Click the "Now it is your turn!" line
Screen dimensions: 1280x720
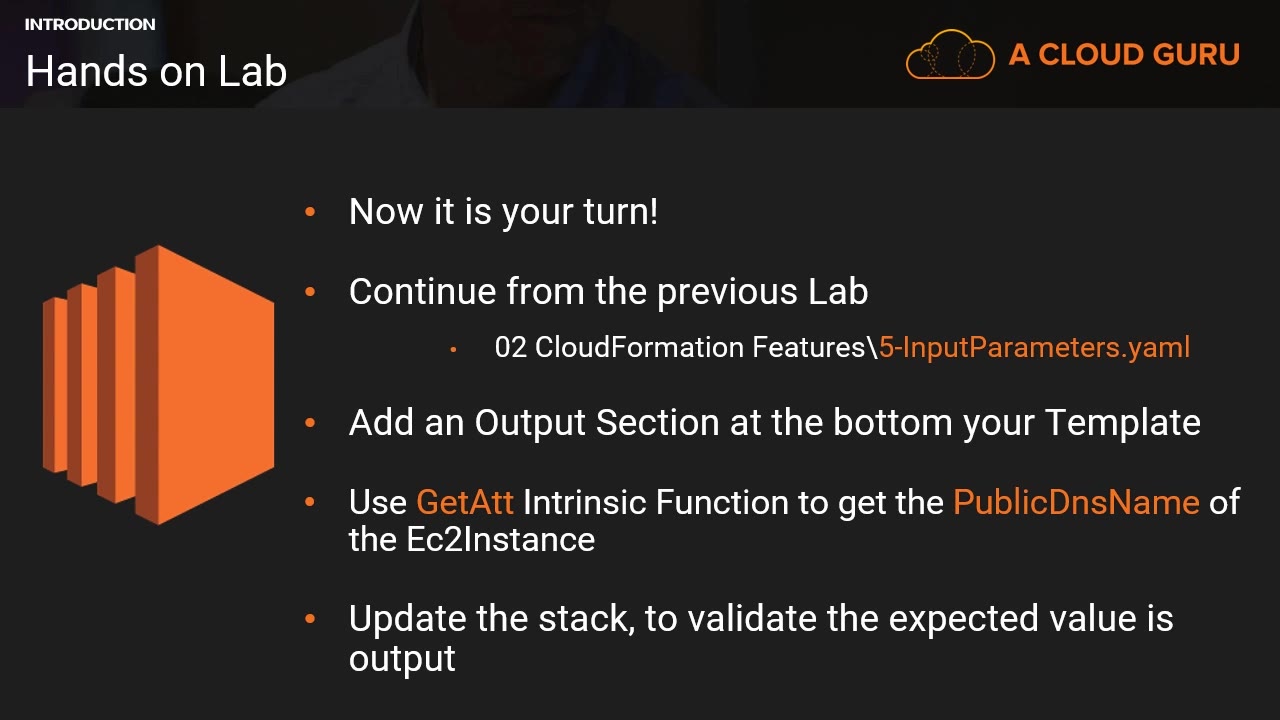[503, 212]
